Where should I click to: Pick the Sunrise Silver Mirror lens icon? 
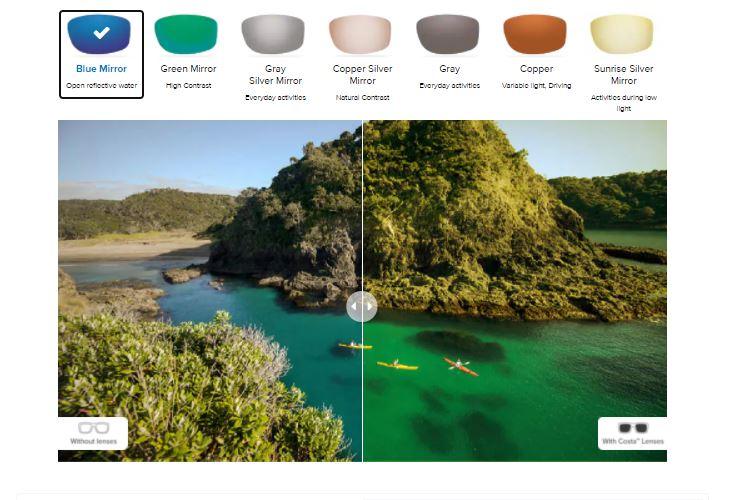(622, 34)
